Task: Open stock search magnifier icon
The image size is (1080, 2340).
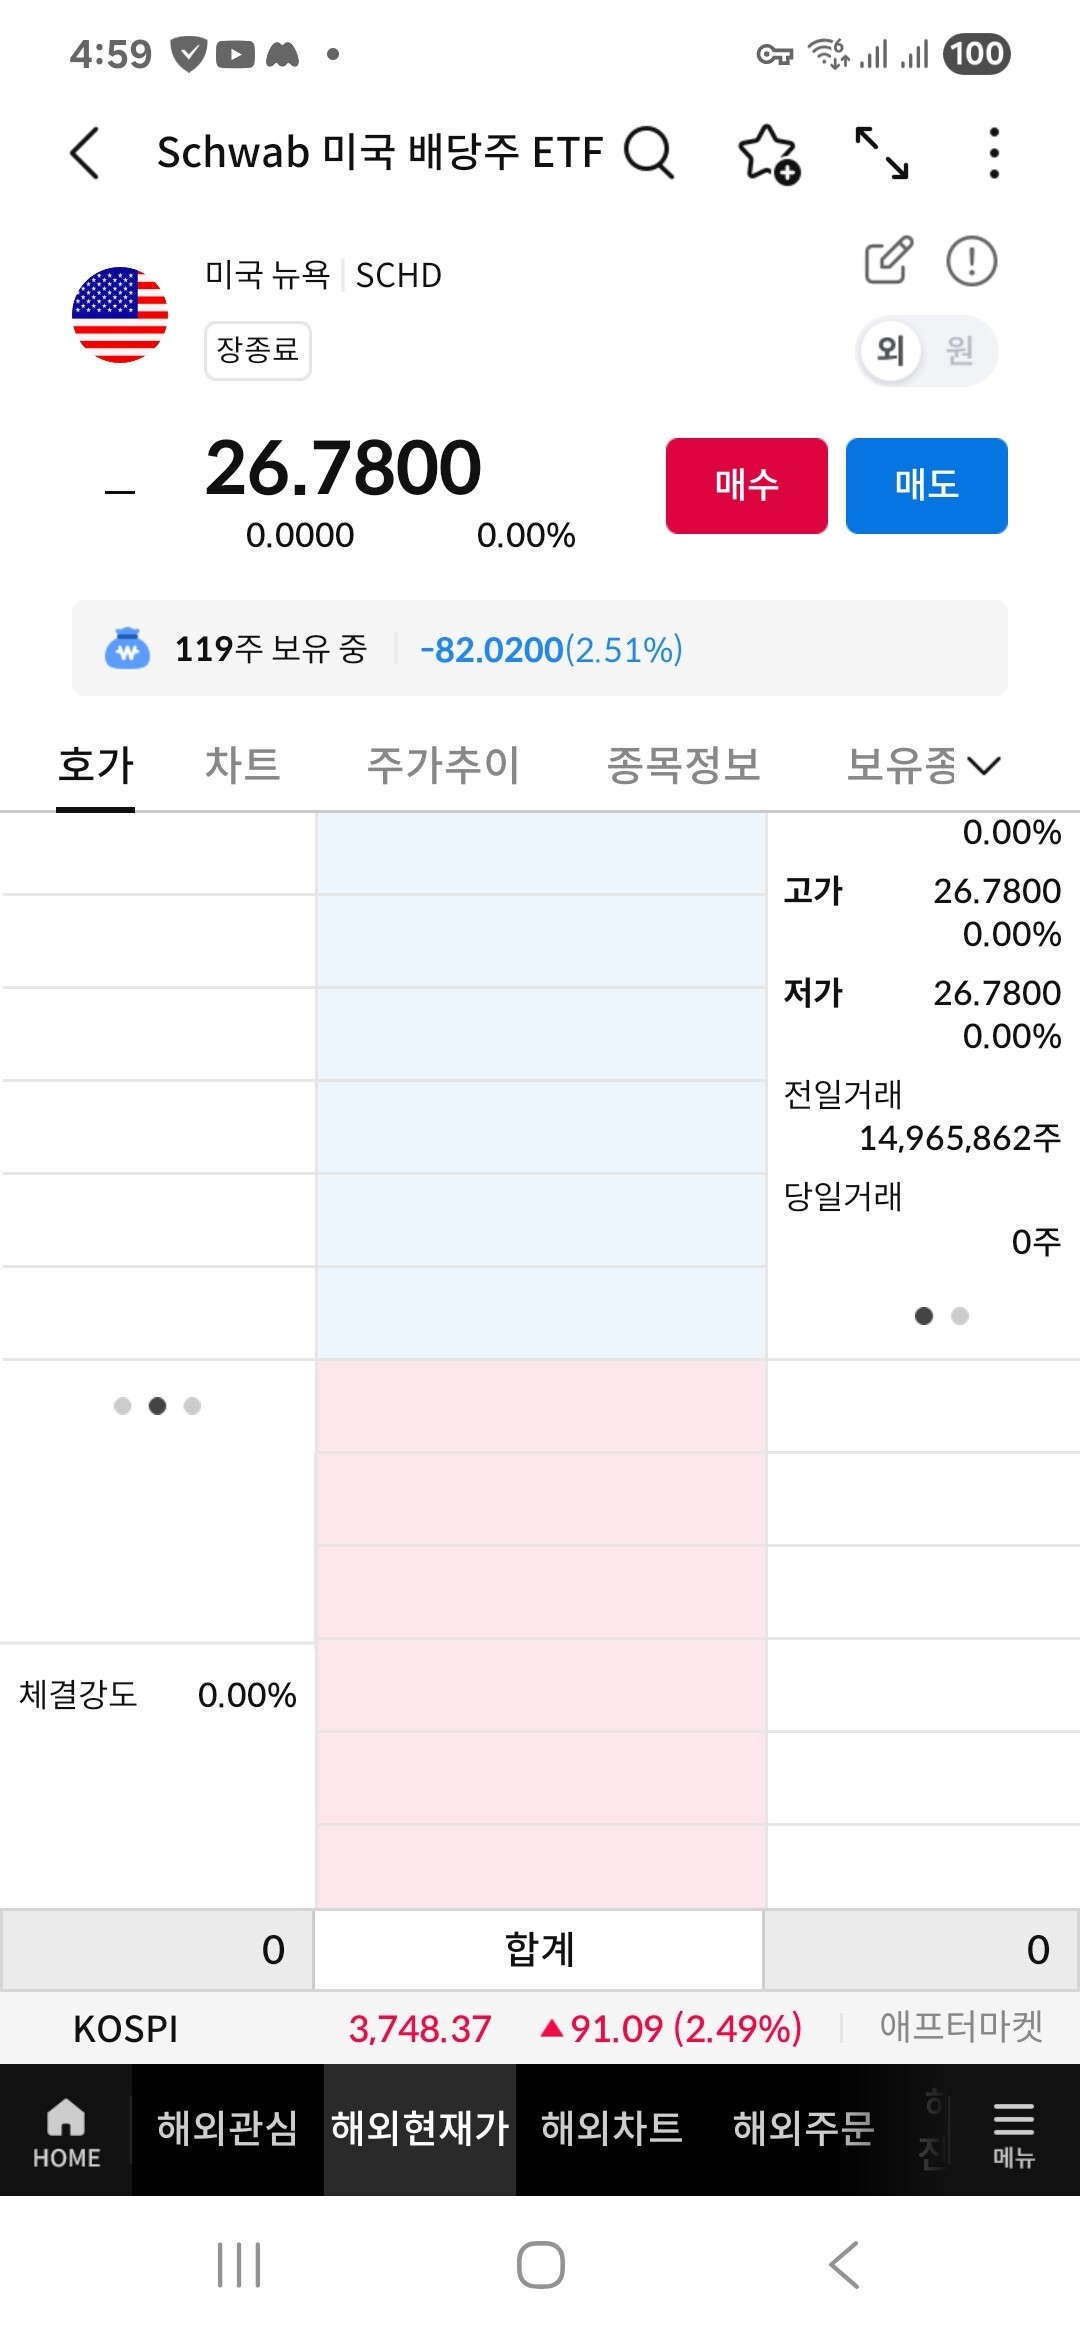Action: (649, 153)
